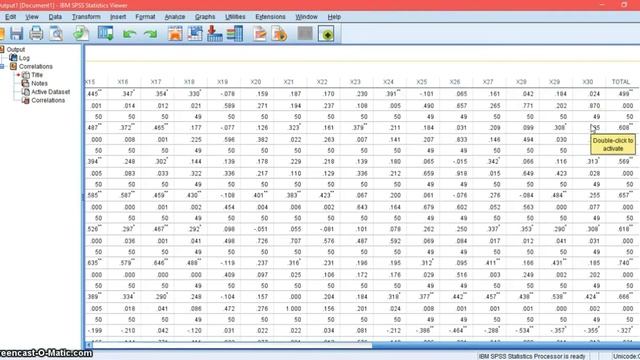Screen dimensions: 640x360
Task: Print the output using the printer icon
Action: [36, 33]
